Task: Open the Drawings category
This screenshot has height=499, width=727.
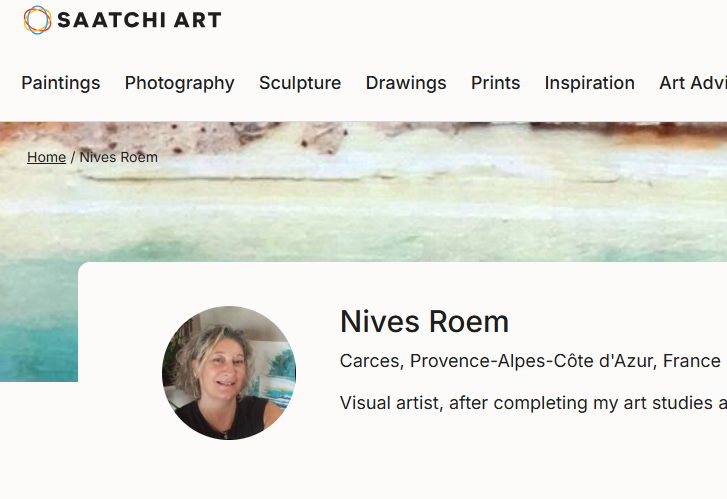Action: [x=406, y=83]
